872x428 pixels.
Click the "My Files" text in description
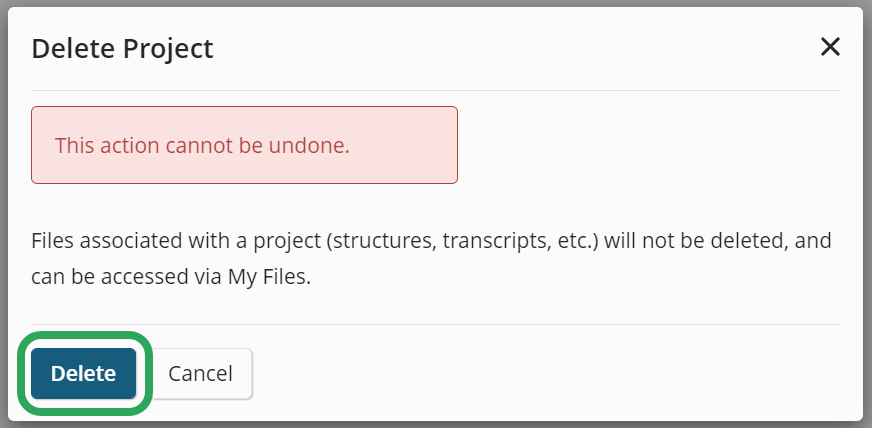pyautogui.click(x=267, y=277)
